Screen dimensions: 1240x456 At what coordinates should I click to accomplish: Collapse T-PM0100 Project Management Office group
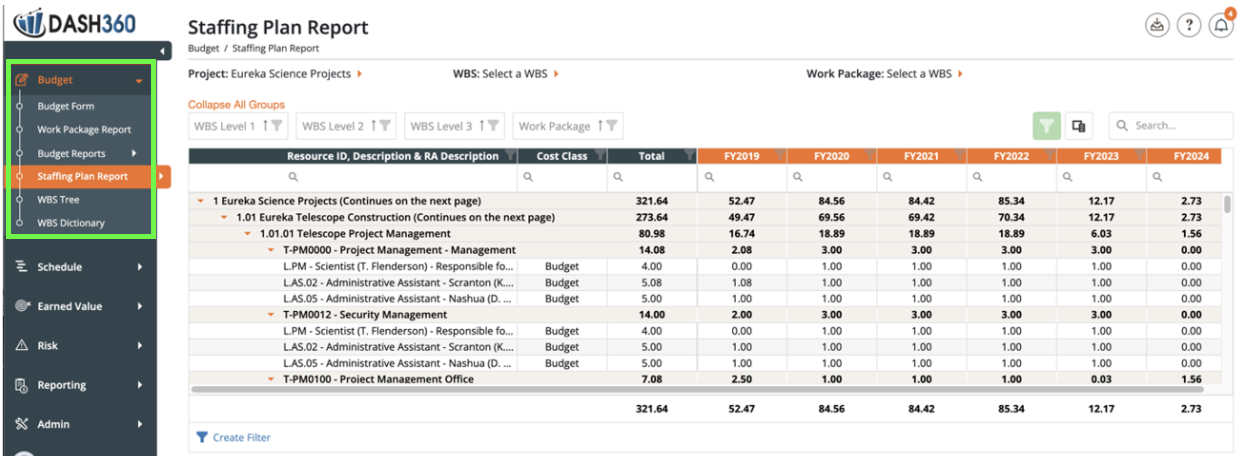tap(271, 379)
